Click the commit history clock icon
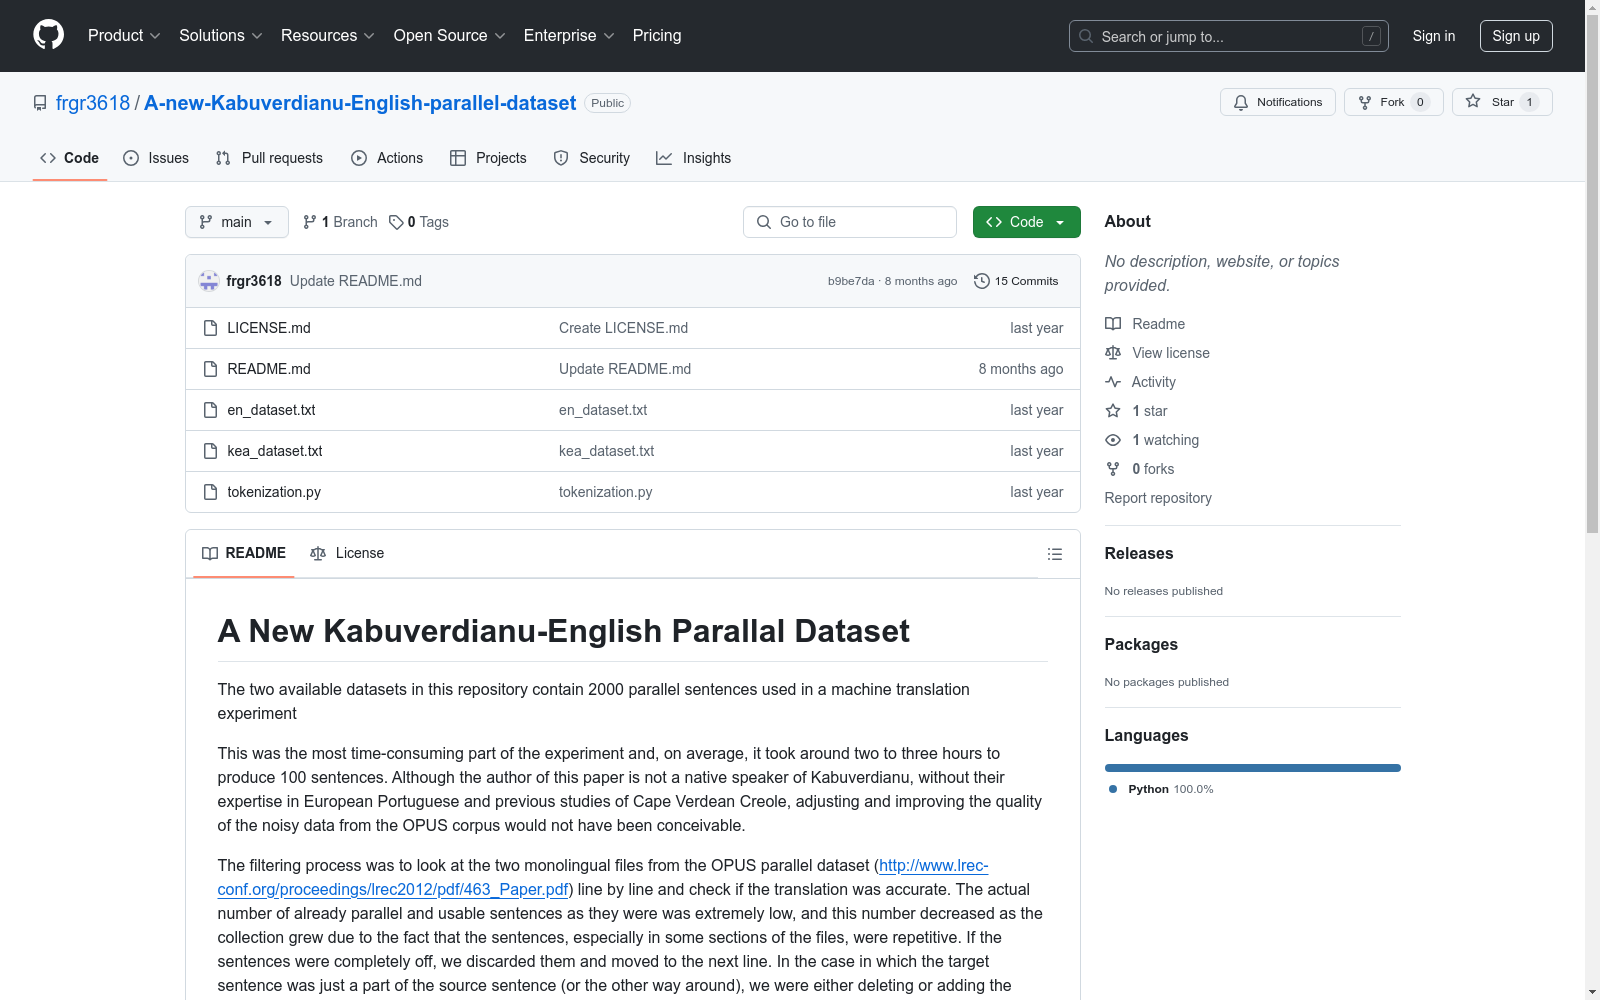Image resolution: width=1600 pixels, height=1000 pixels. pos(982,281)
